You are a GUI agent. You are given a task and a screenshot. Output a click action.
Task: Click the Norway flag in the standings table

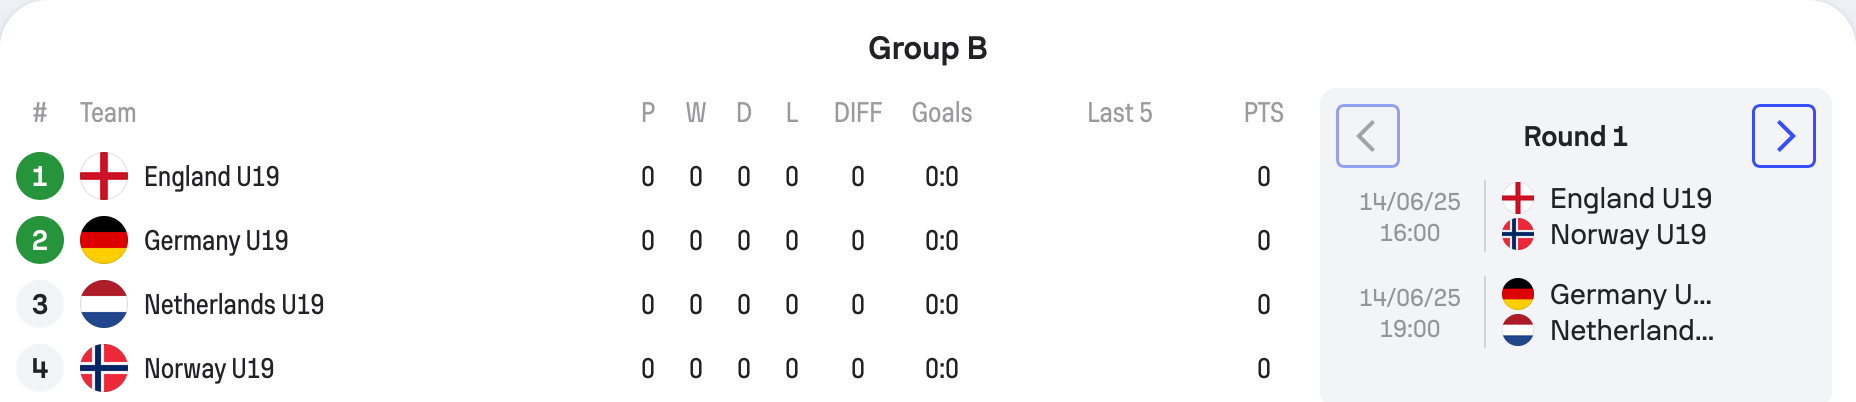(x=104, y=368)
